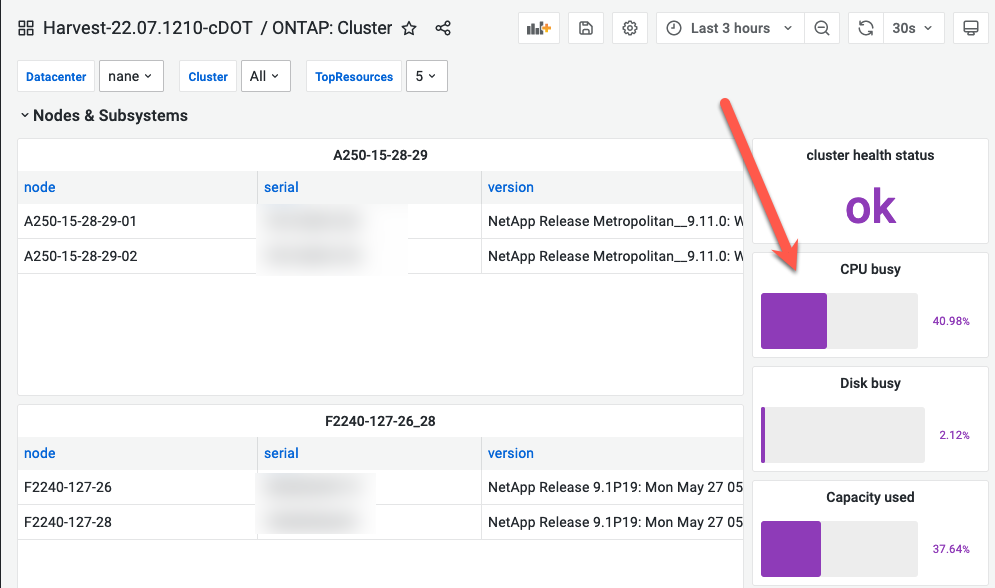Change the TopResources count dropdown
The image size is (995, 588).
click(x=426, y=75)
